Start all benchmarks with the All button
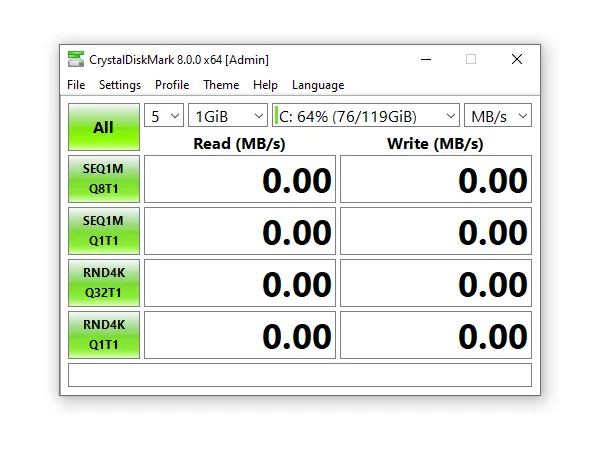This screenshot has width=610, height=457. tap(104, 127)
